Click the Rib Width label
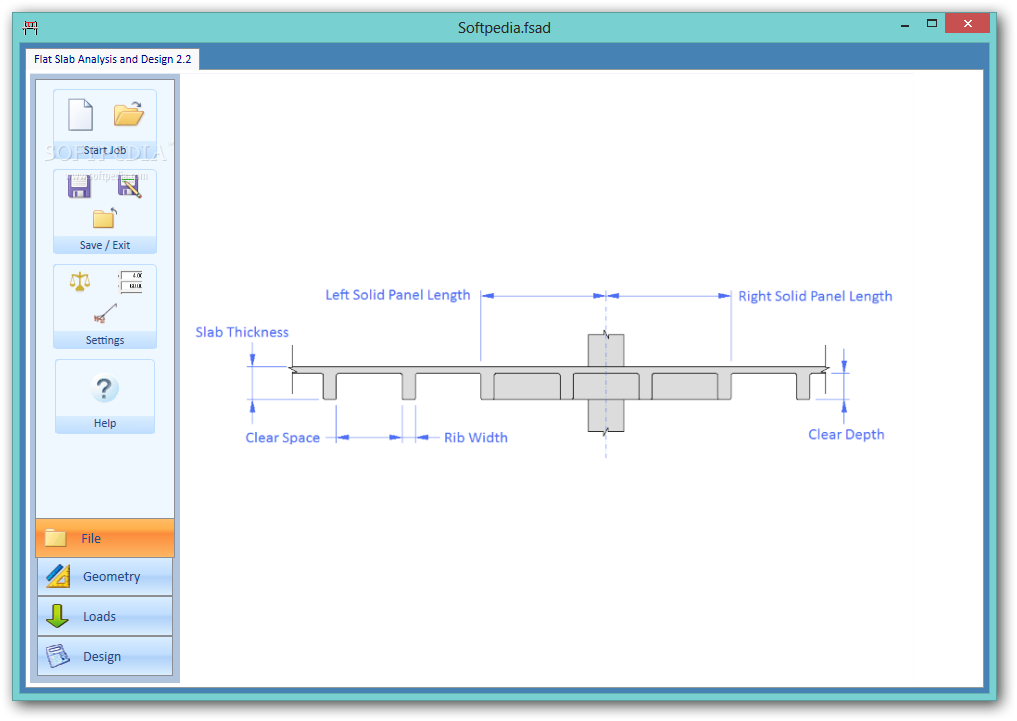Screen dimensions: 1017x721 [x=475, y=438]
